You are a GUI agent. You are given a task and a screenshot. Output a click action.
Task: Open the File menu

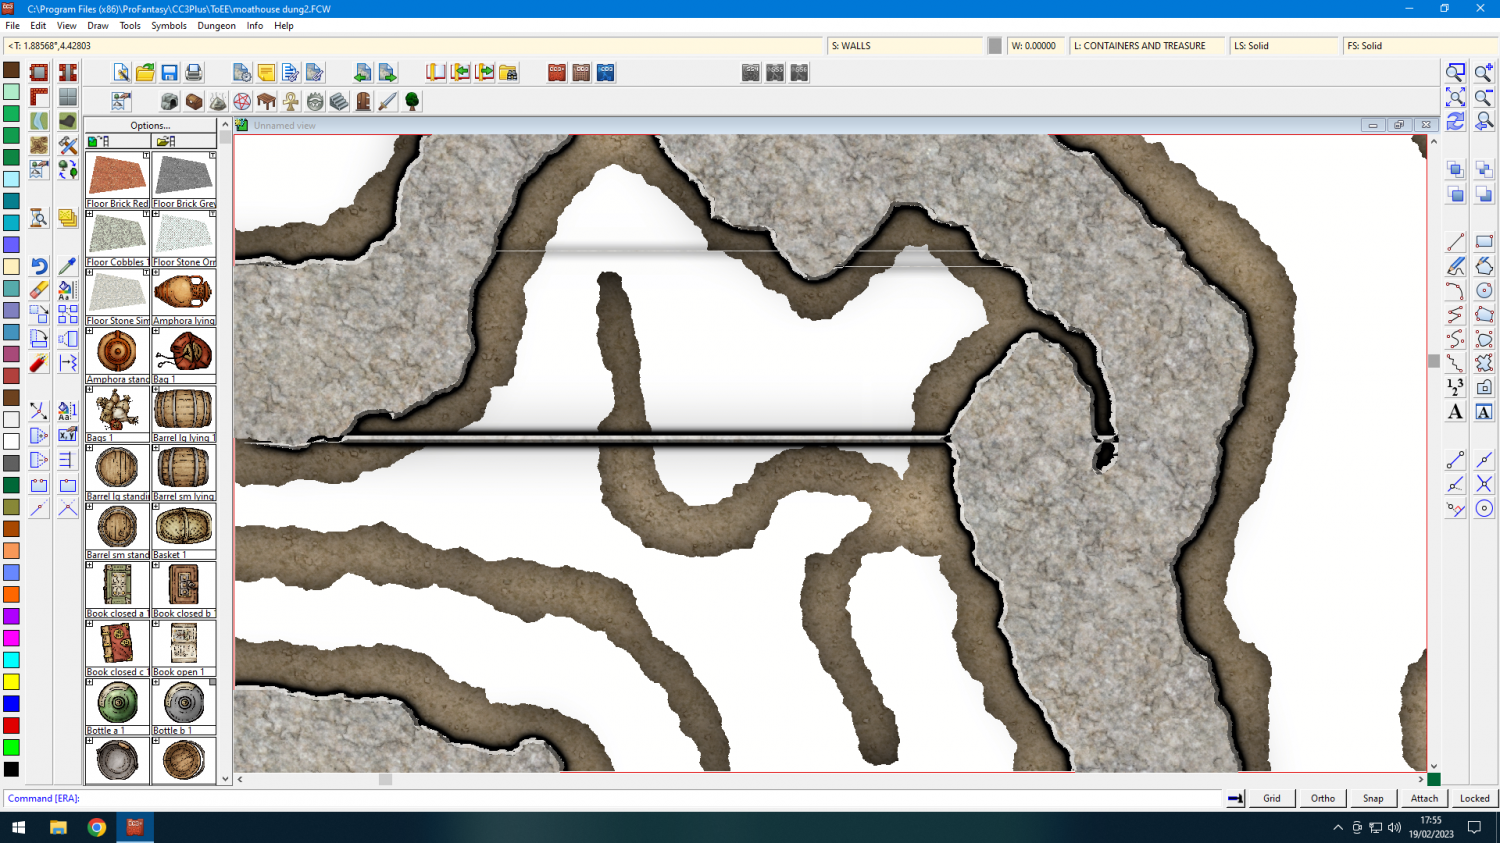coord(13,26)
